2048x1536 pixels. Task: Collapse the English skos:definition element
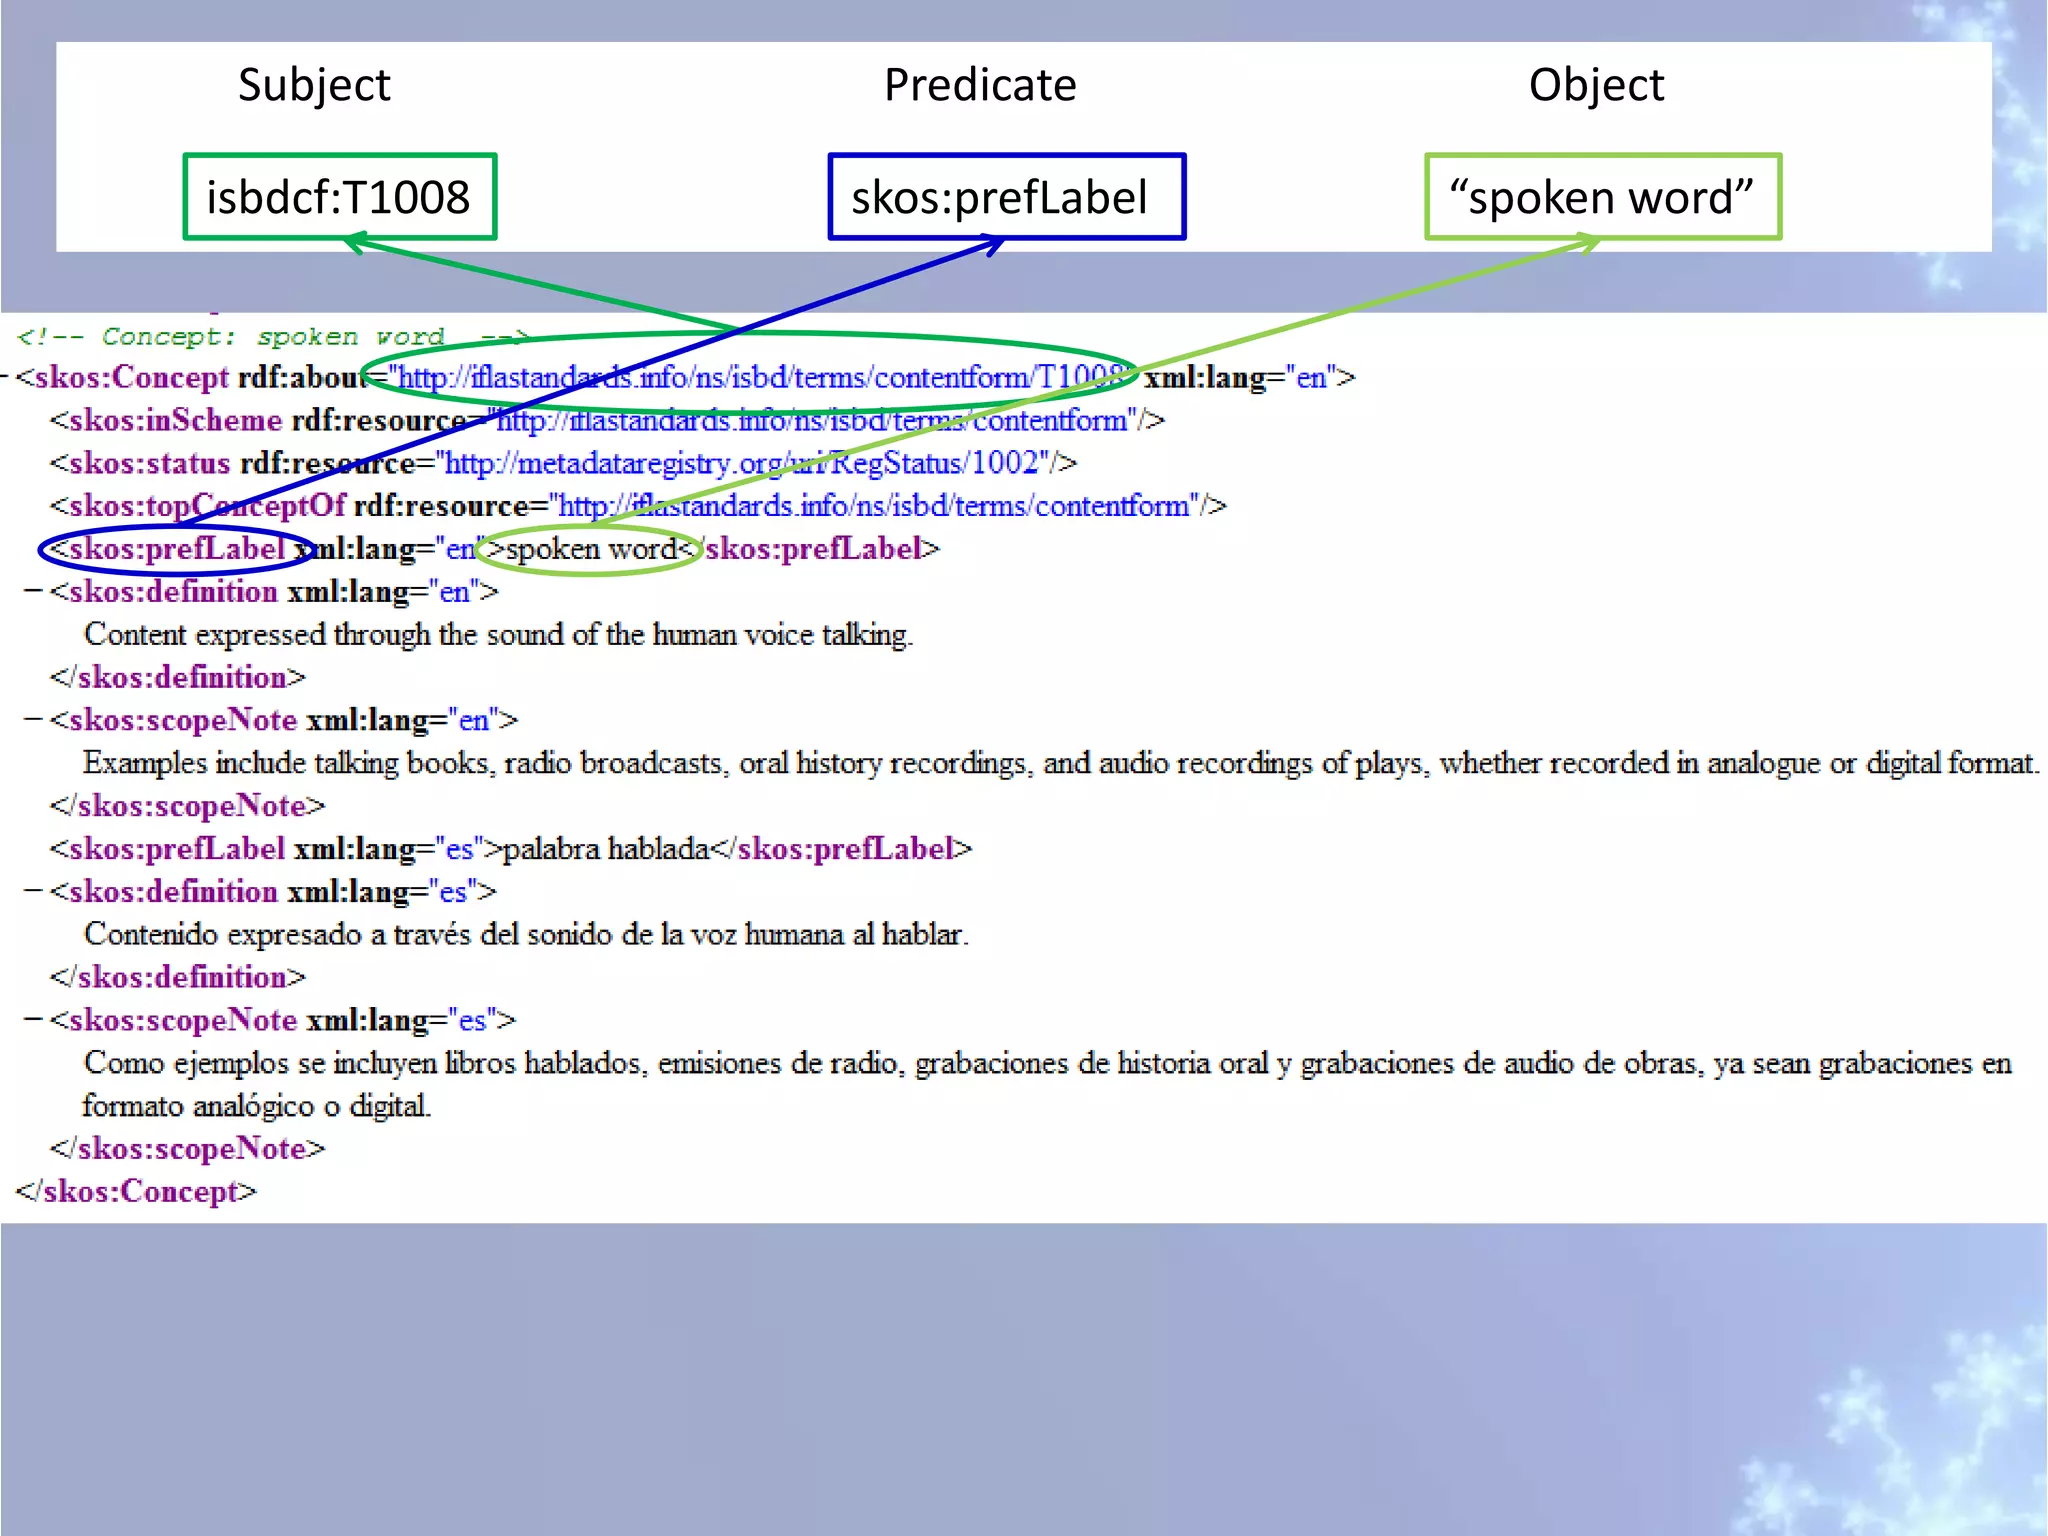click(33, 591)
